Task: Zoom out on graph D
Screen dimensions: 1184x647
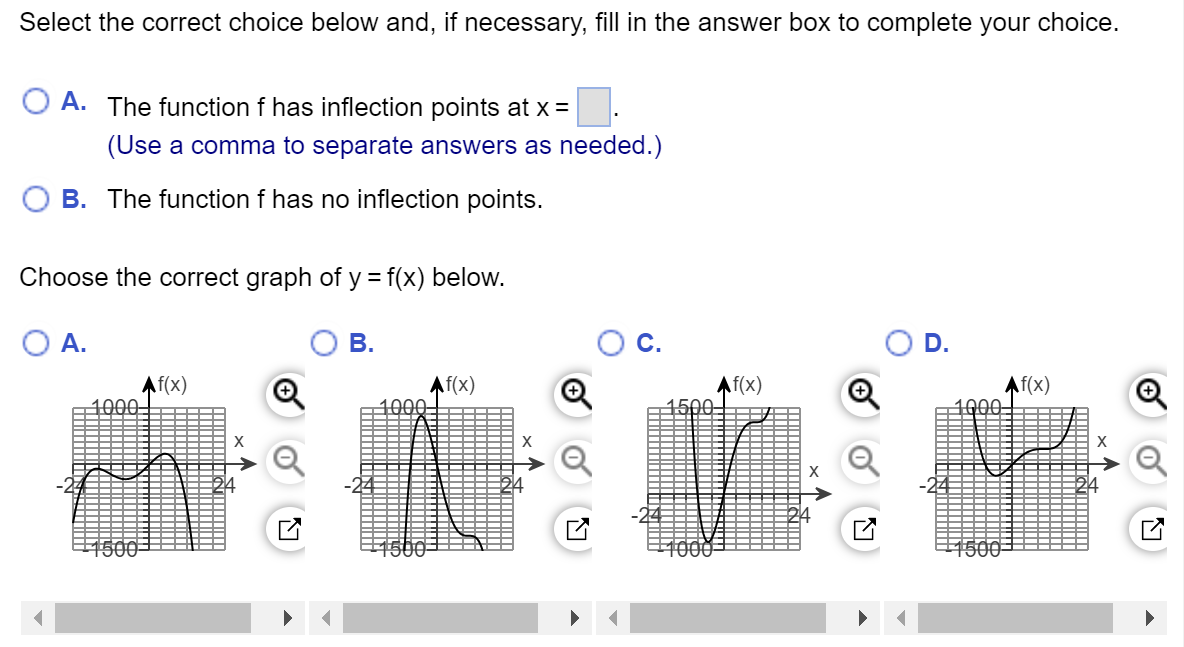Action: (1151, 458)
